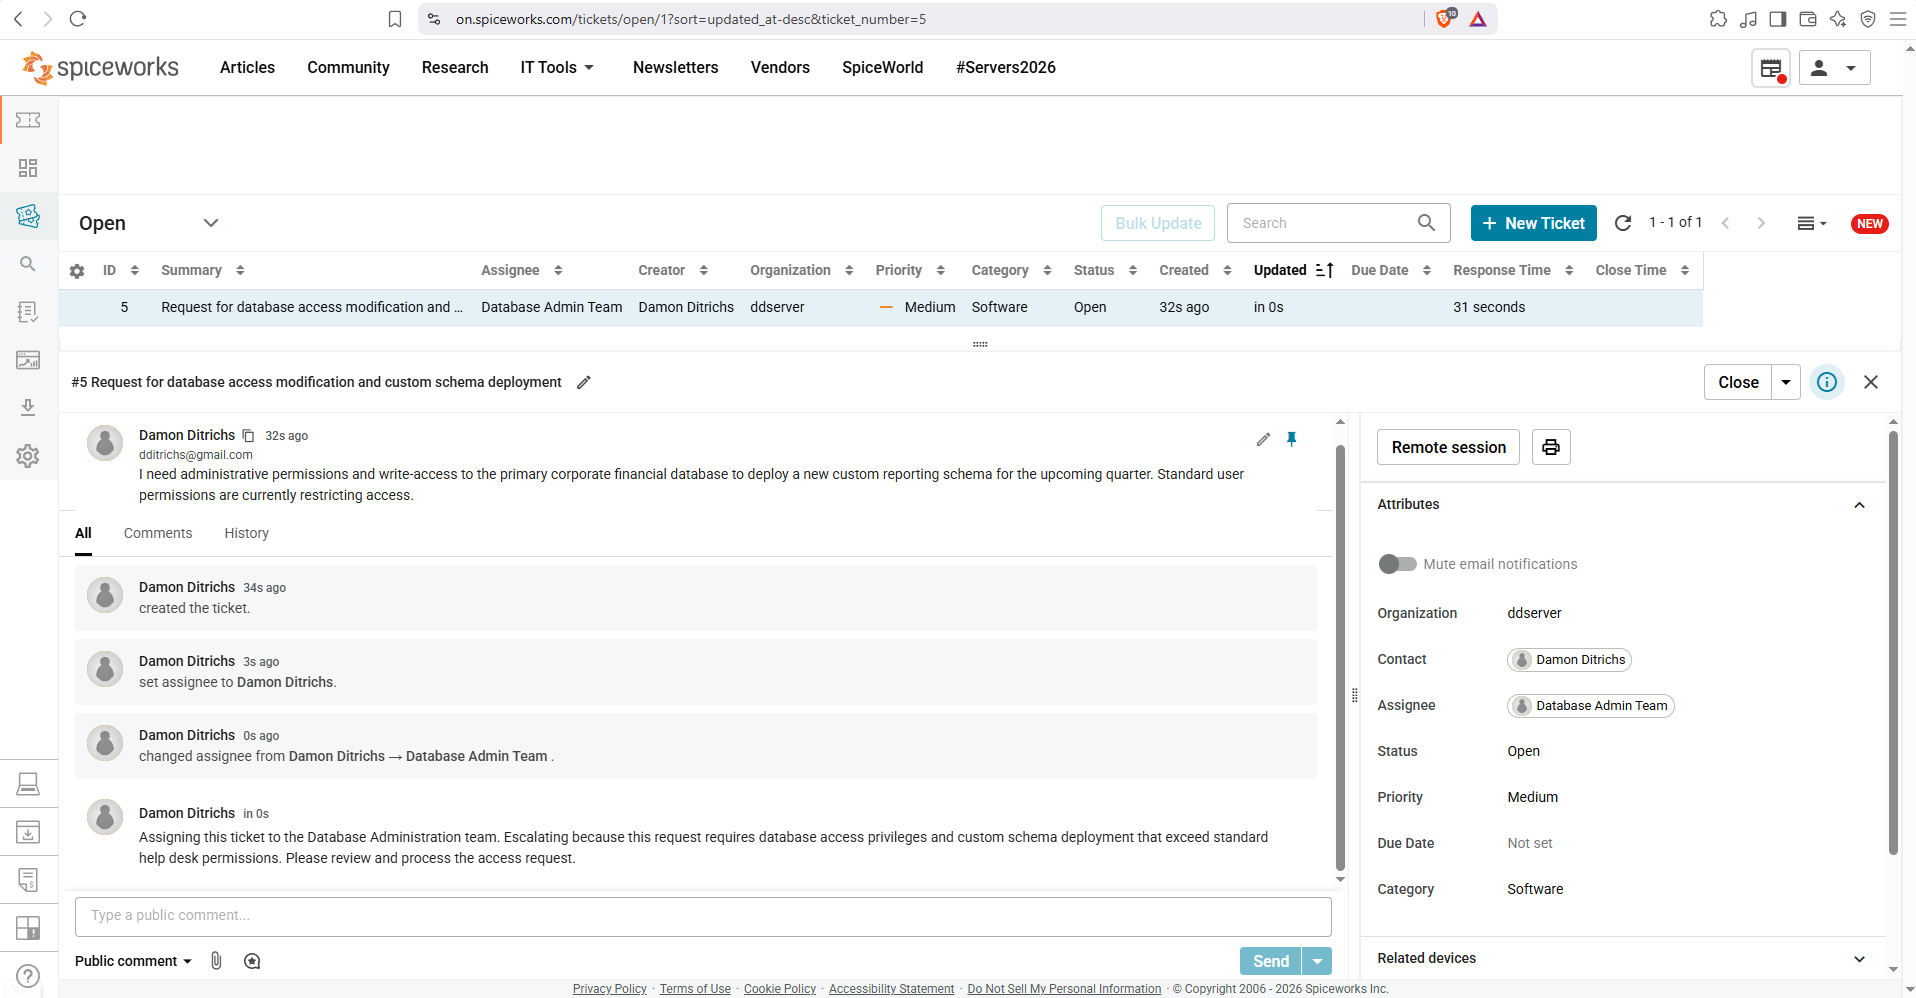
Task: Expand the Related devices section
Action: pyautogui.click(x=1859, y=959)
